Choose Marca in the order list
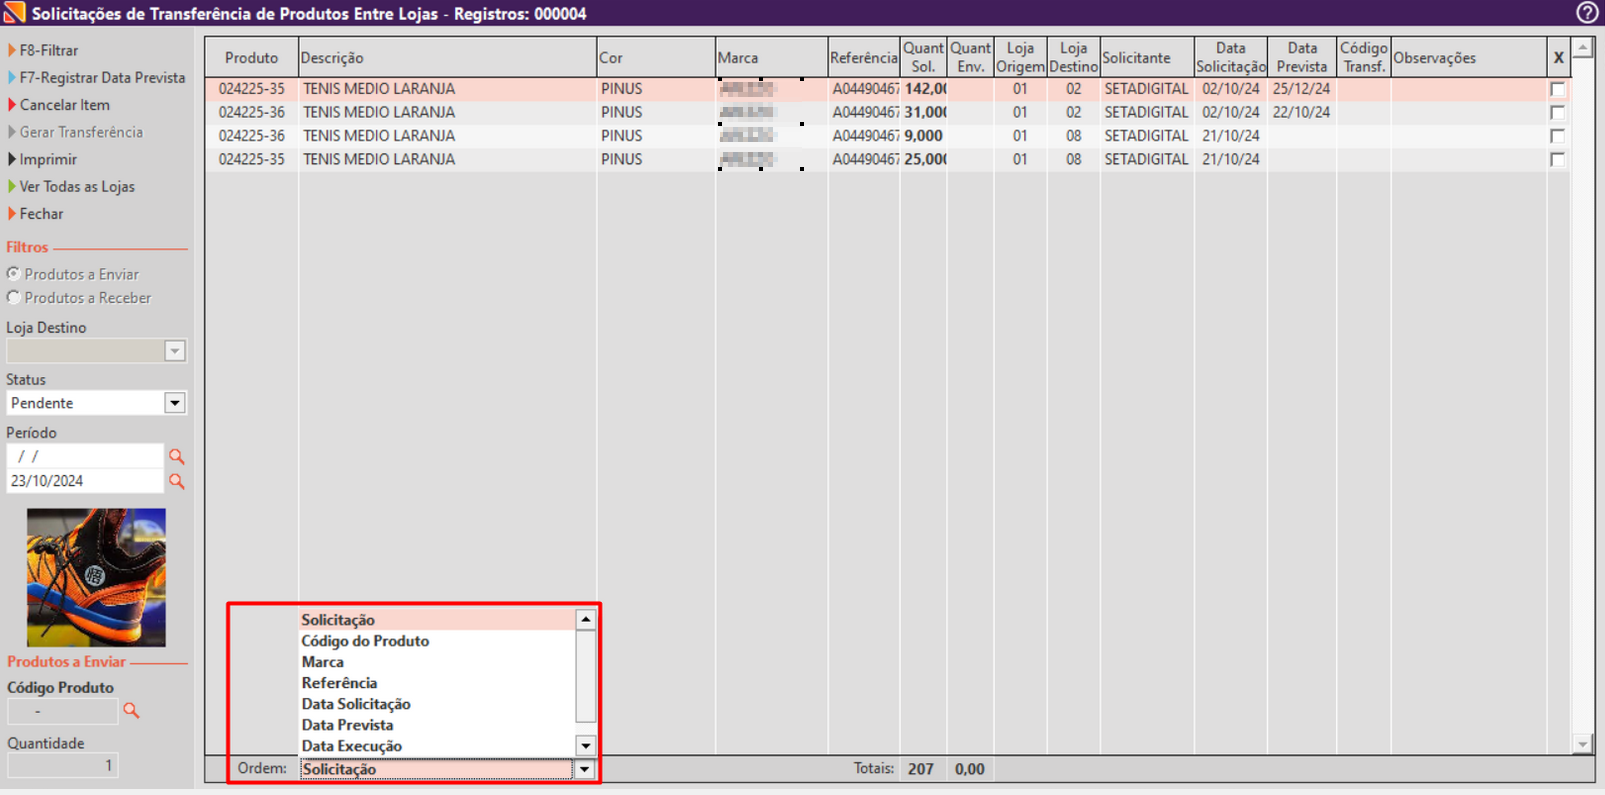The image size is (1605, 795). pos(323,662)
